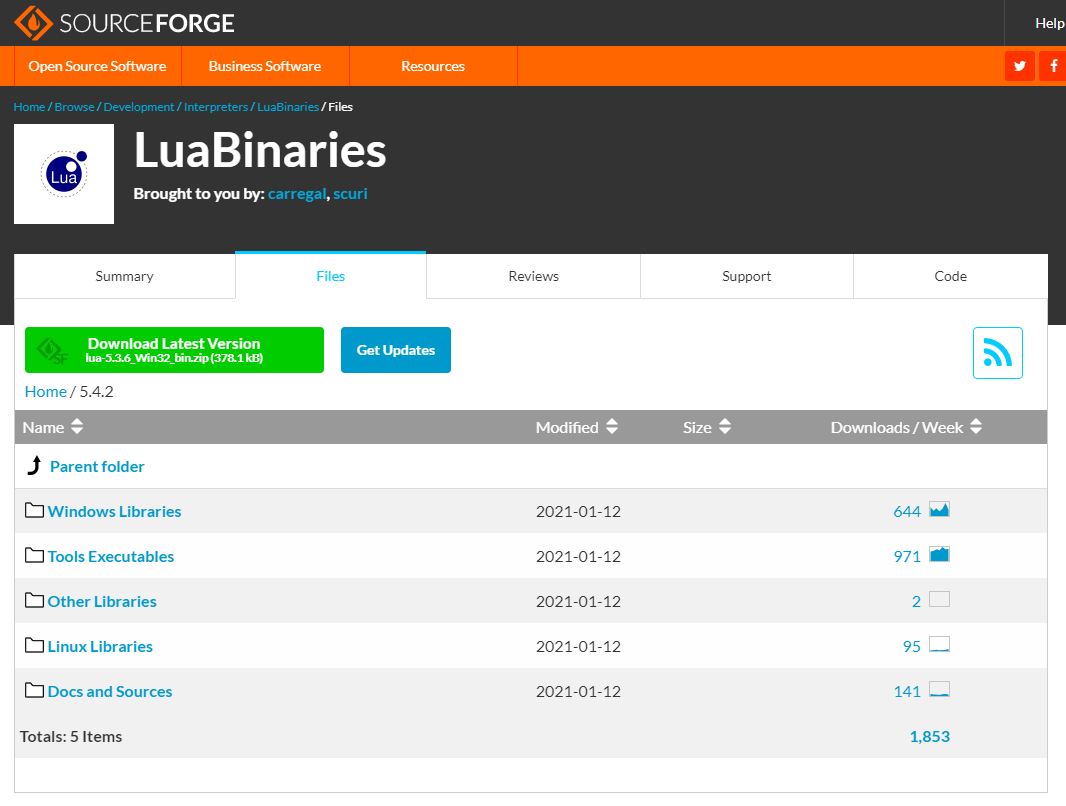
Task: Open download stats chart for Linux Libraries
Action: point(939,644)
